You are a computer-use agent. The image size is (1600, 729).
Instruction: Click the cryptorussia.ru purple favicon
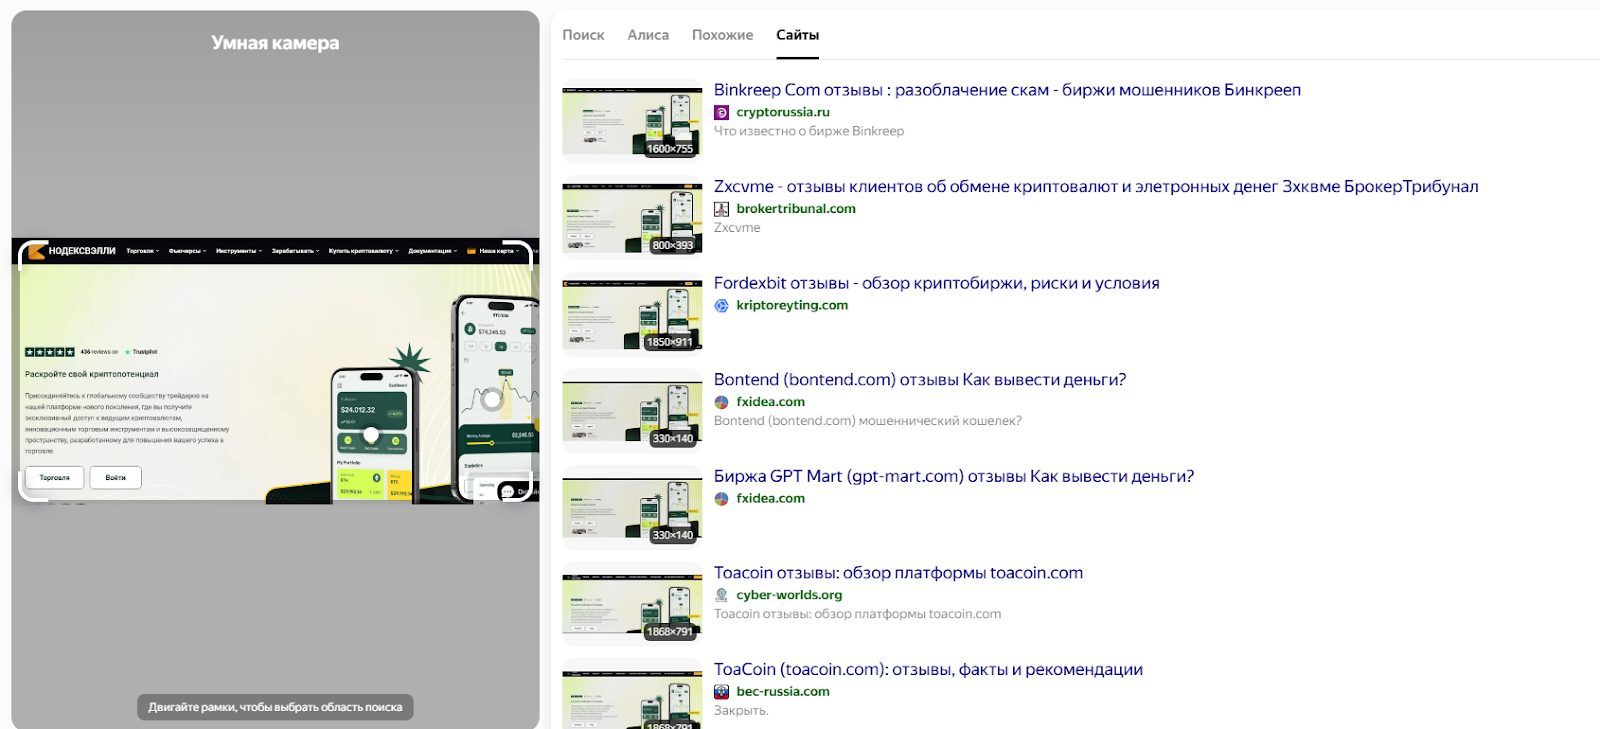coord(721,112)
